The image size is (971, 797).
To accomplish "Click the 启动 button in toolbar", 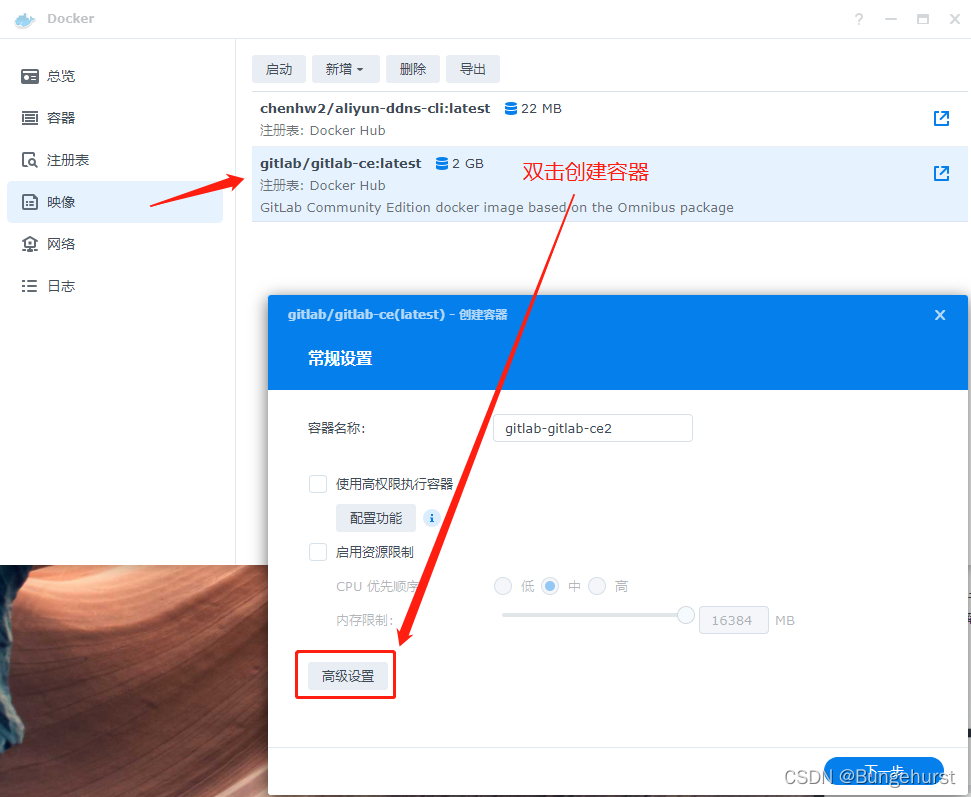I will click(278, 69).
